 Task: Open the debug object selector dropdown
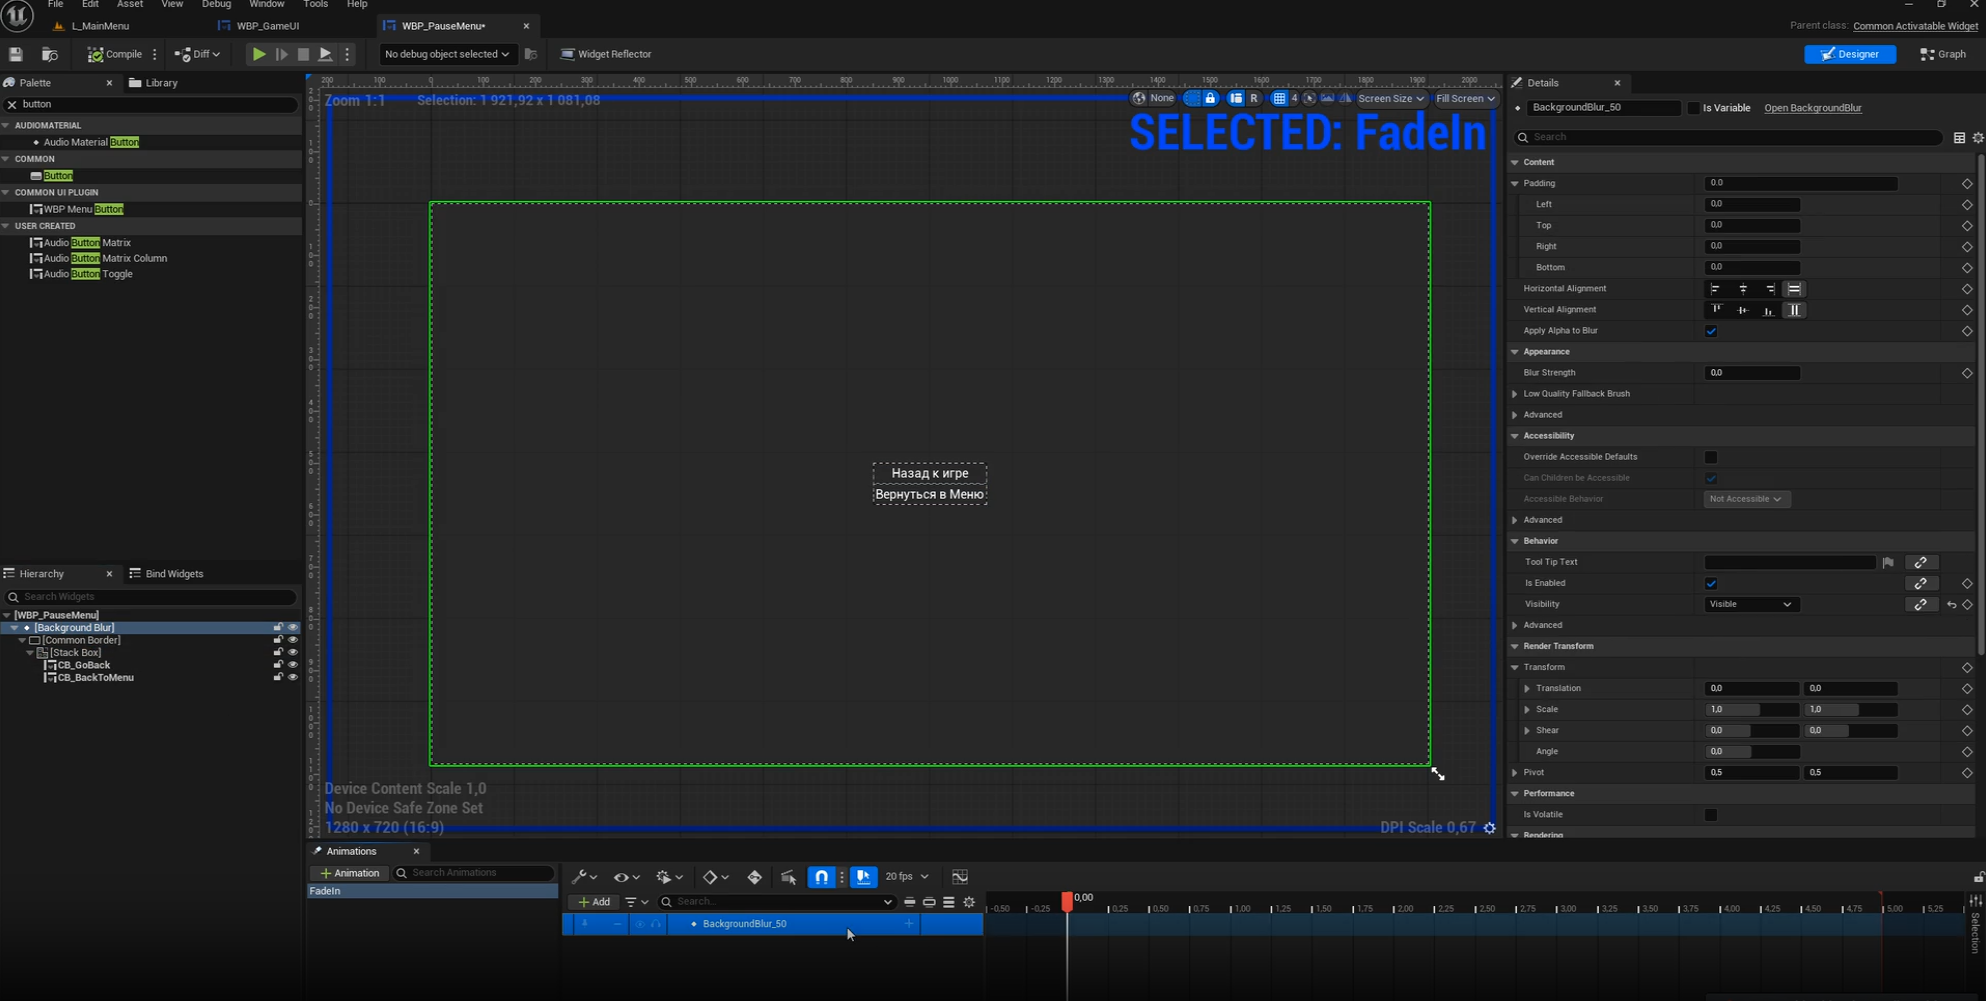(446, 54)
